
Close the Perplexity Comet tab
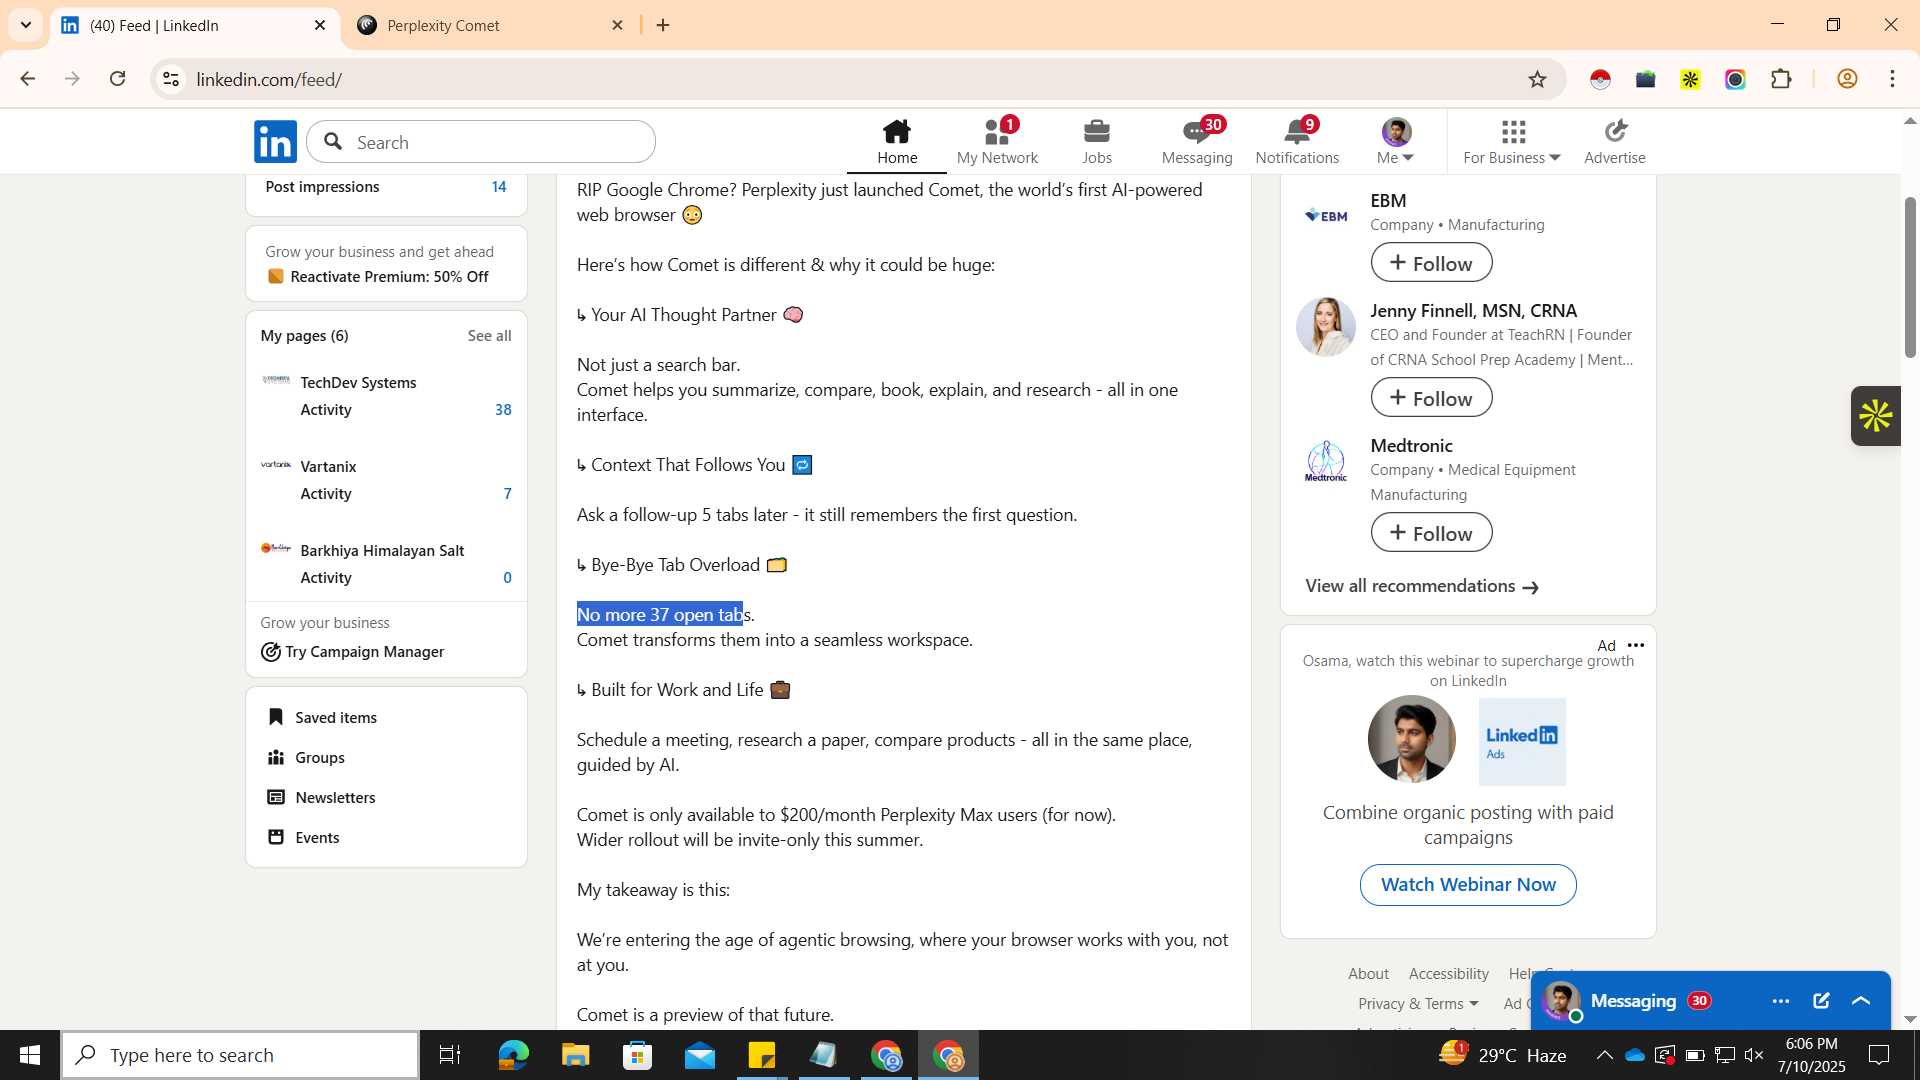618,25
